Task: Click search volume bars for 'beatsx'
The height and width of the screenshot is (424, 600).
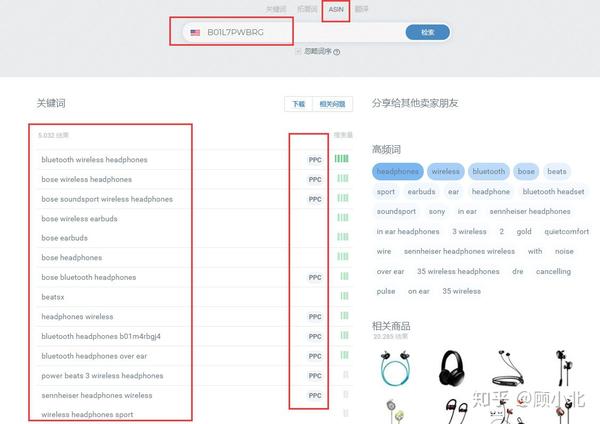Action: (x=344, y=296)
